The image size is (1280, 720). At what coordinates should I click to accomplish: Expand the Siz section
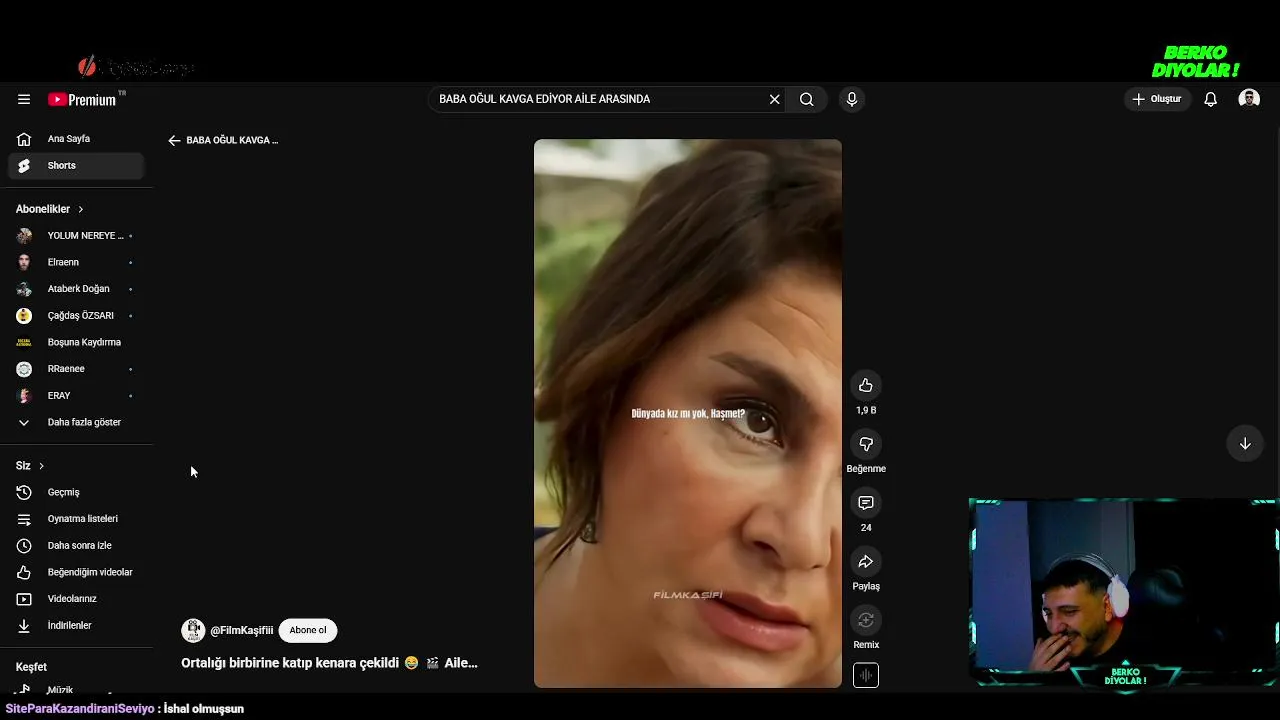click(x=30, y=466)
